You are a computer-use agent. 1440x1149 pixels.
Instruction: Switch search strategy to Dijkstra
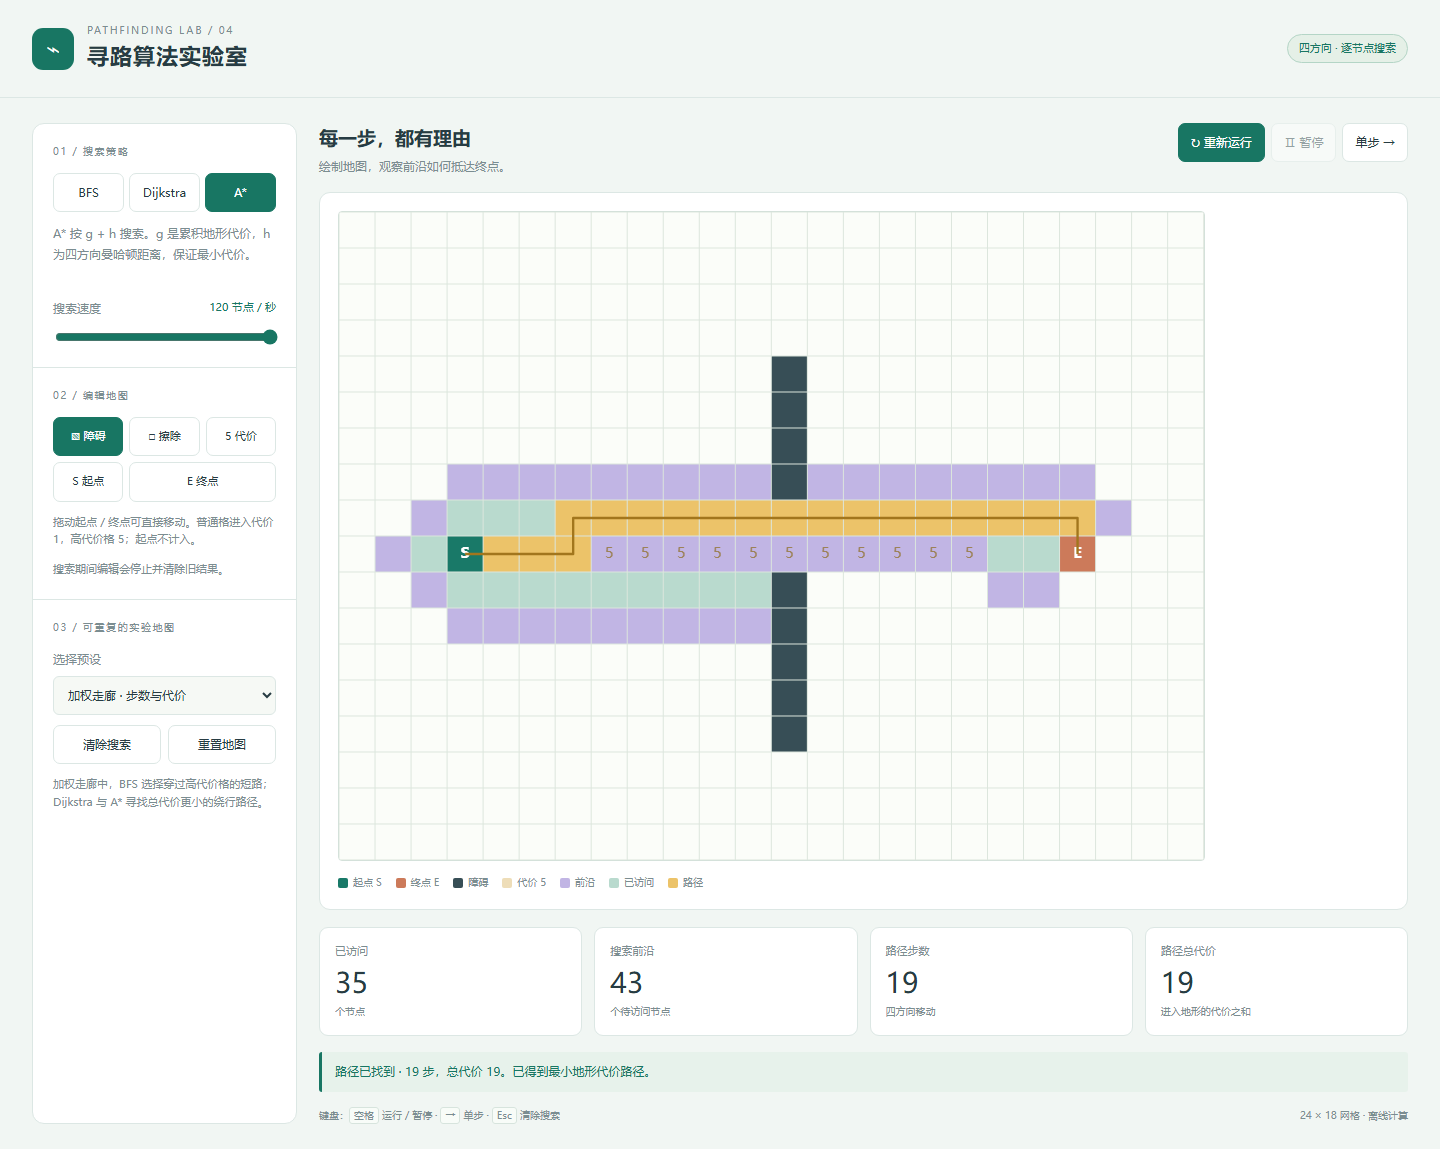164,192
